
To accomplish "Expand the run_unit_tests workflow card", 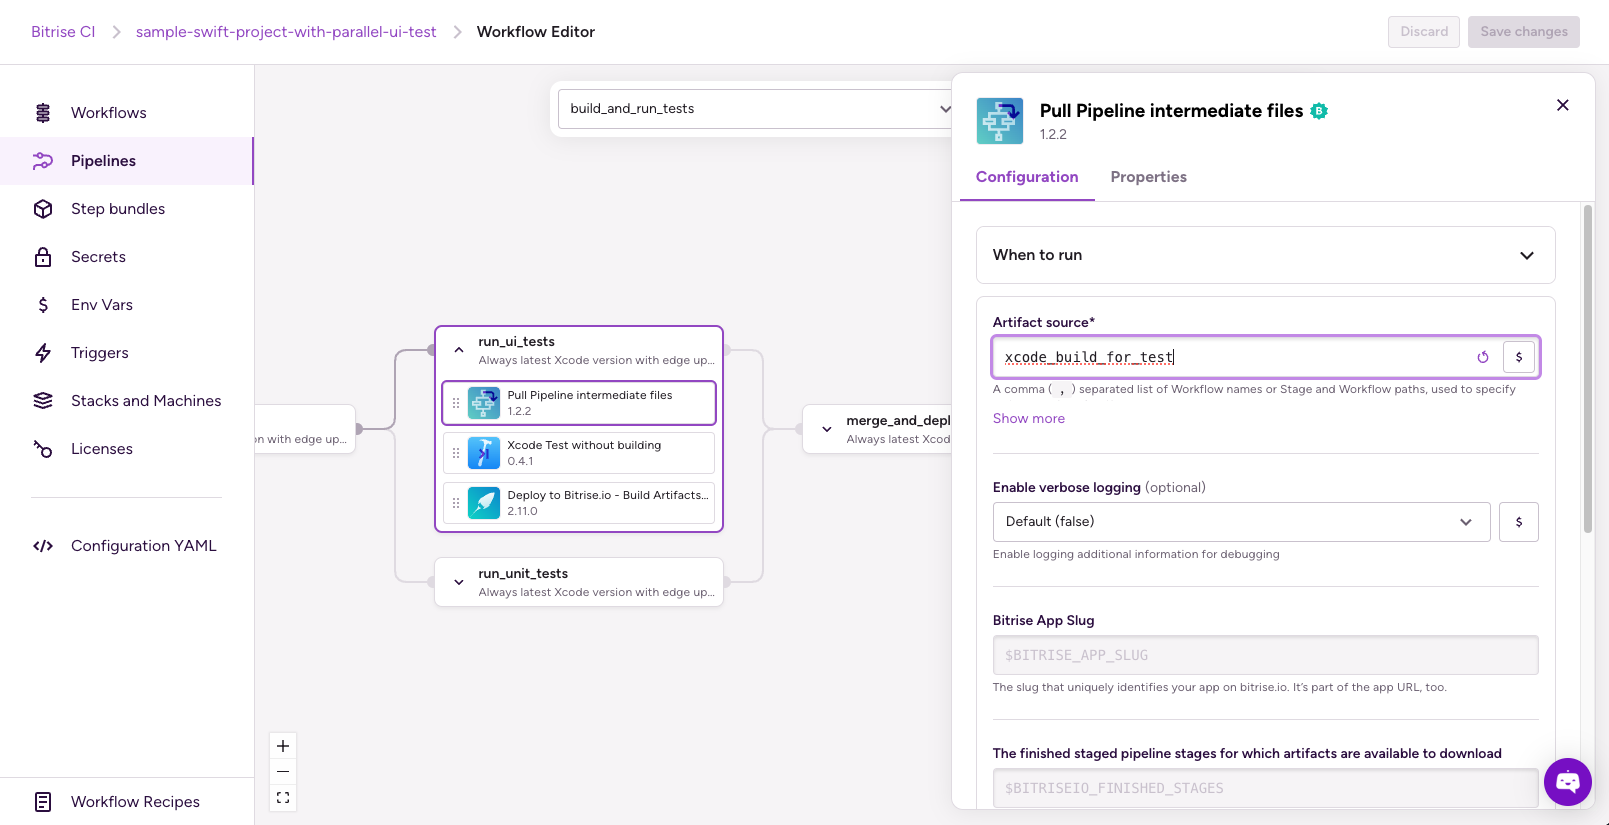I will coord(459,582).
